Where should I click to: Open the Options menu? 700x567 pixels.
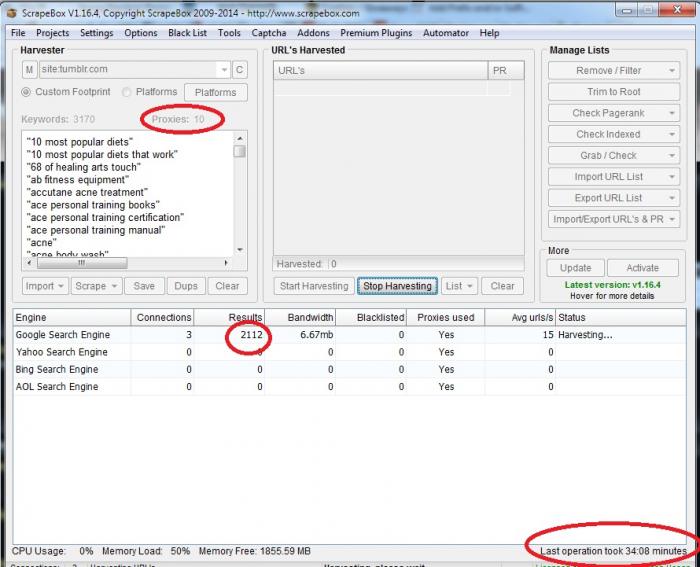[141, 33]
